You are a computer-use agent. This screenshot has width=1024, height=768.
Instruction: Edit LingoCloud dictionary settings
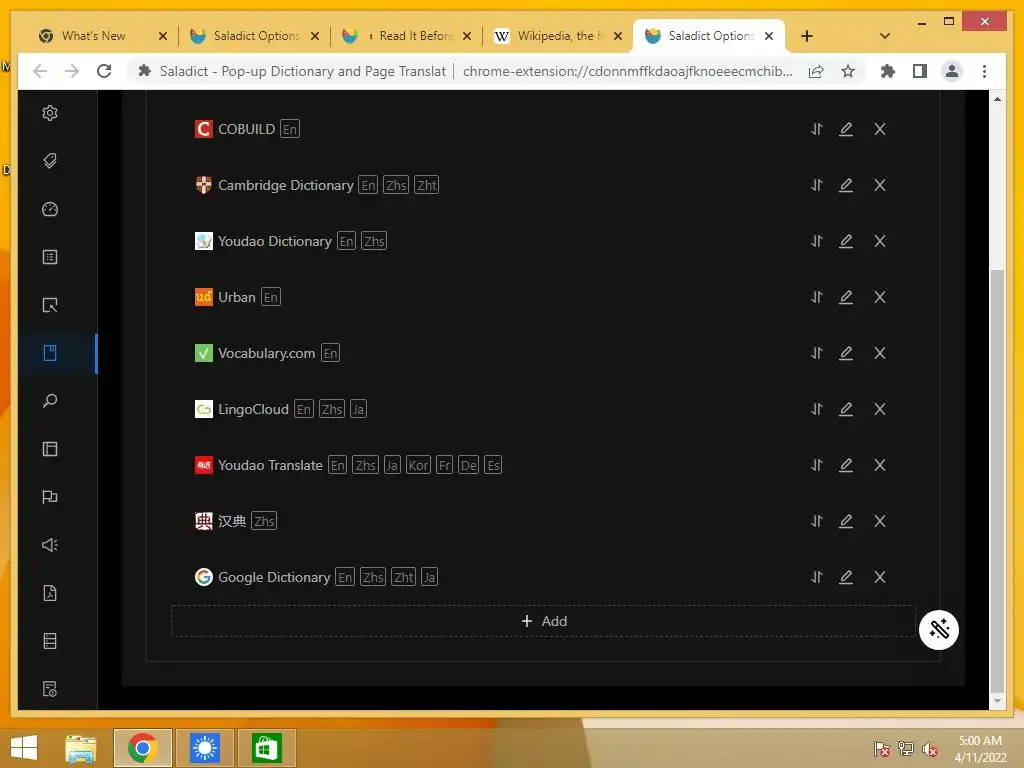846,409
